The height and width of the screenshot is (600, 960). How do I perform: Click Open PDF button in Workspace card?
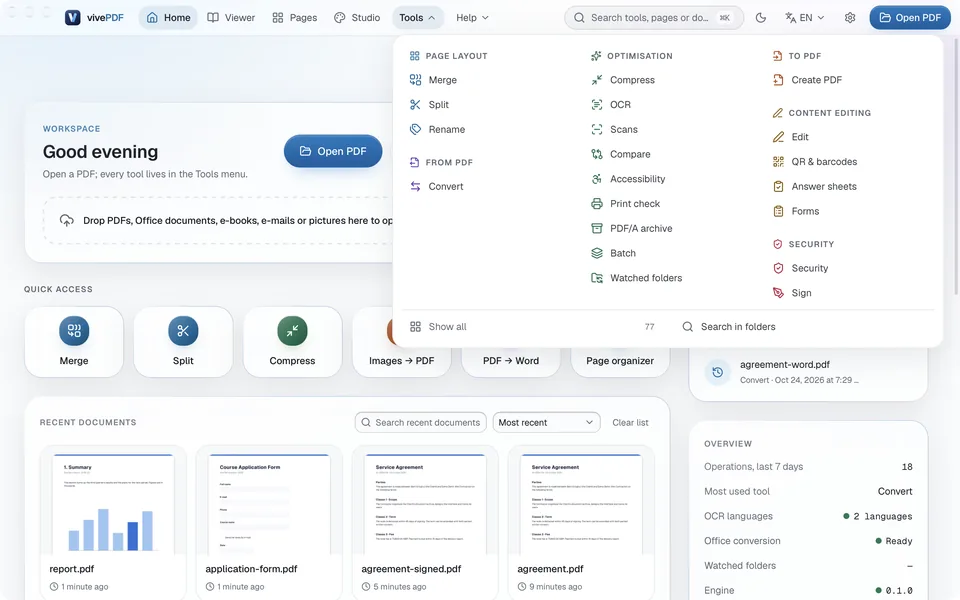click(x=333, y=151)
